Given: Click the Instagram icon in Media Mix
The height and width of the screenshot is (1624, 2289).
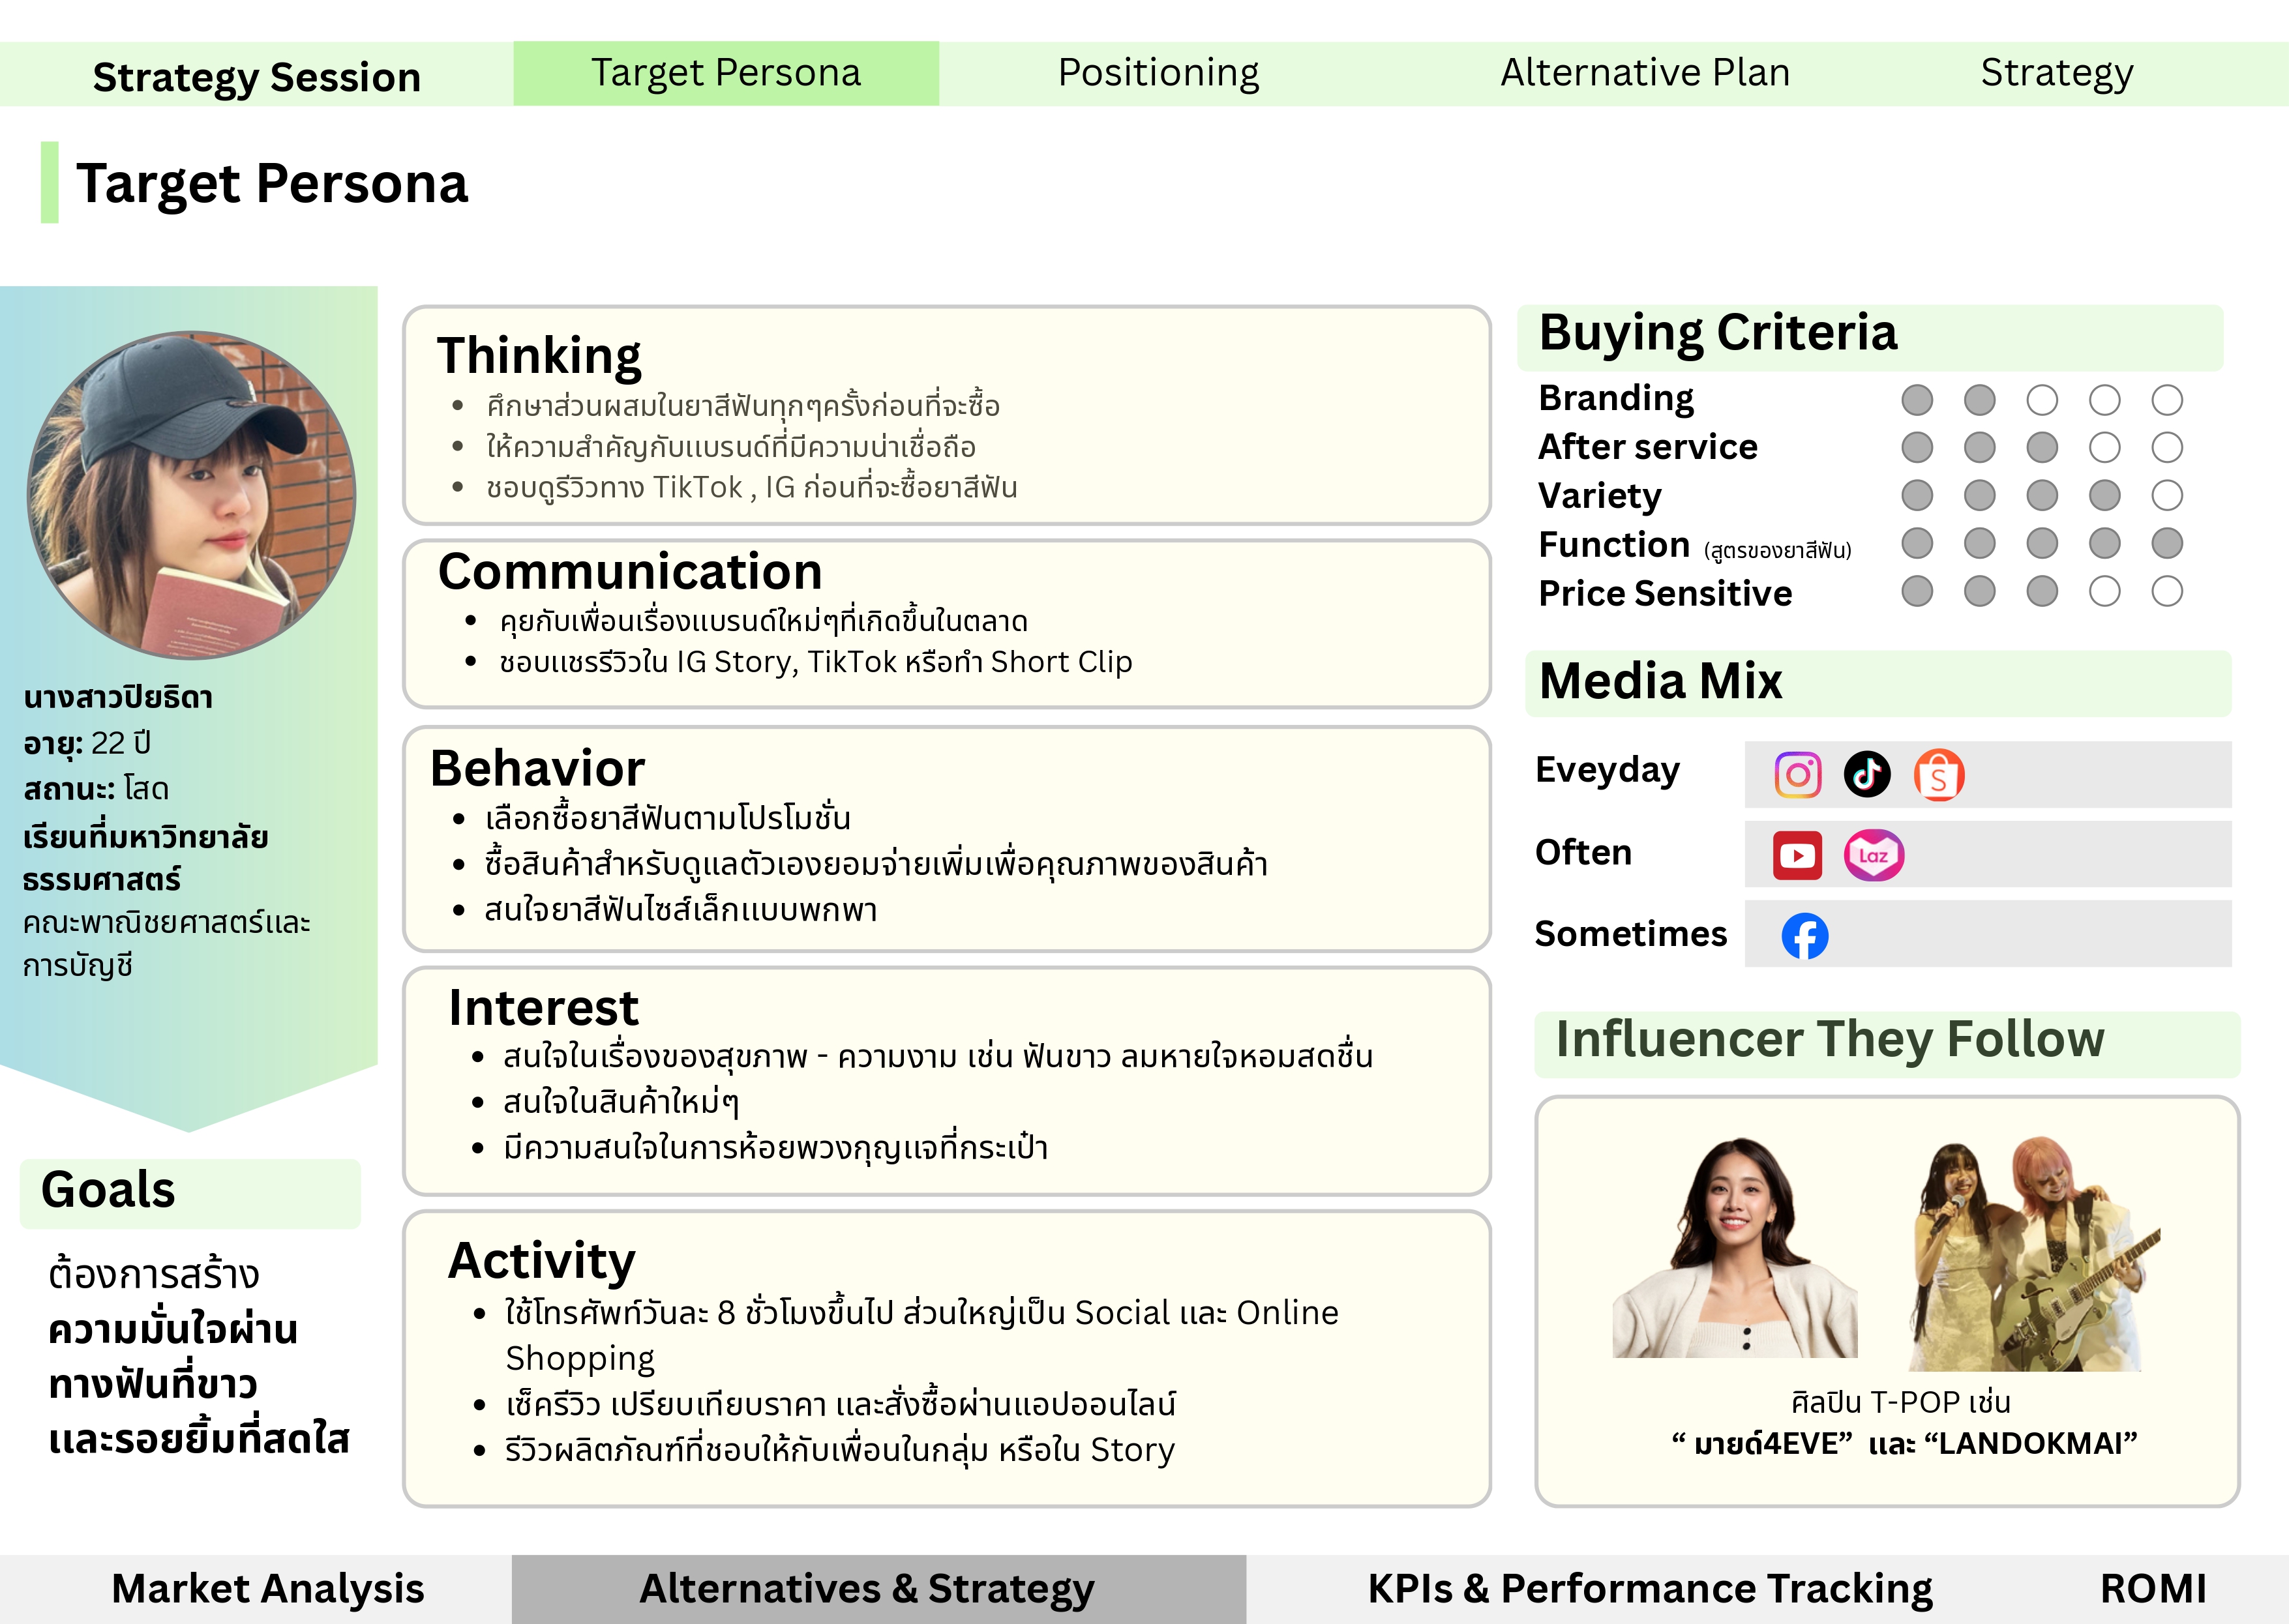Looking at the screenshot, I should pyautogui.click(x=1797, y=775).
